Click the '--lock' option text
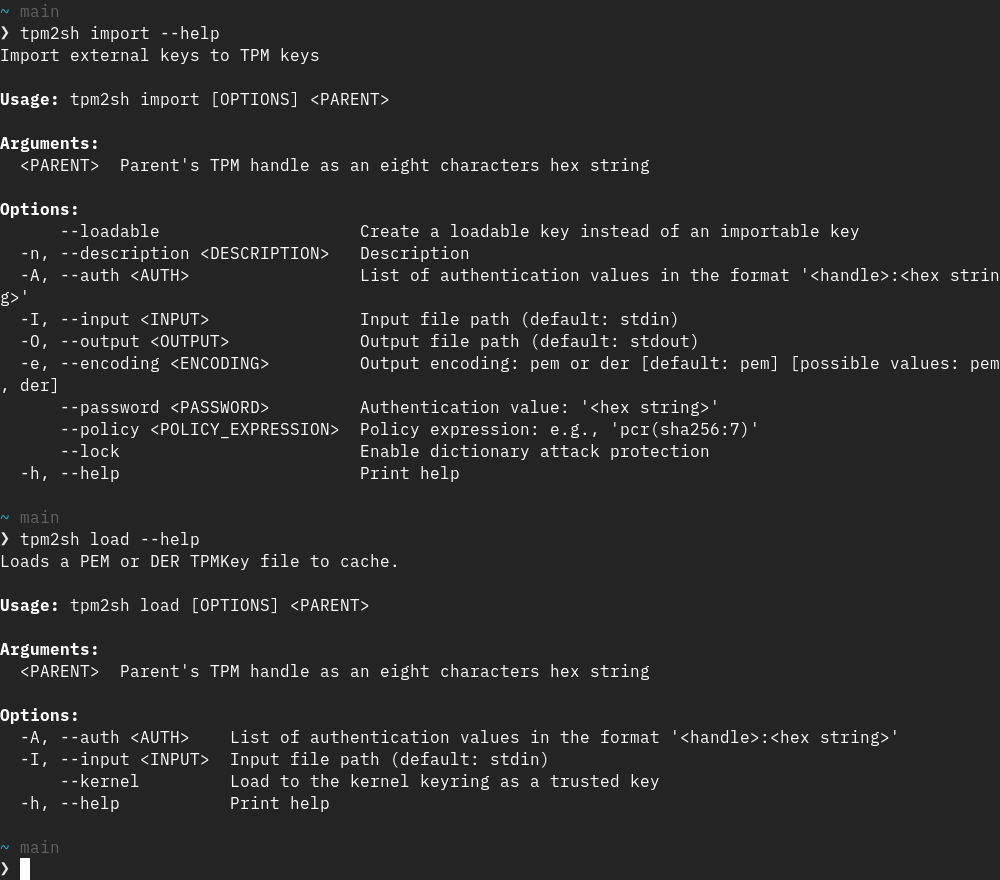This screenshot has width=1000, height=880. pos(89,451)
